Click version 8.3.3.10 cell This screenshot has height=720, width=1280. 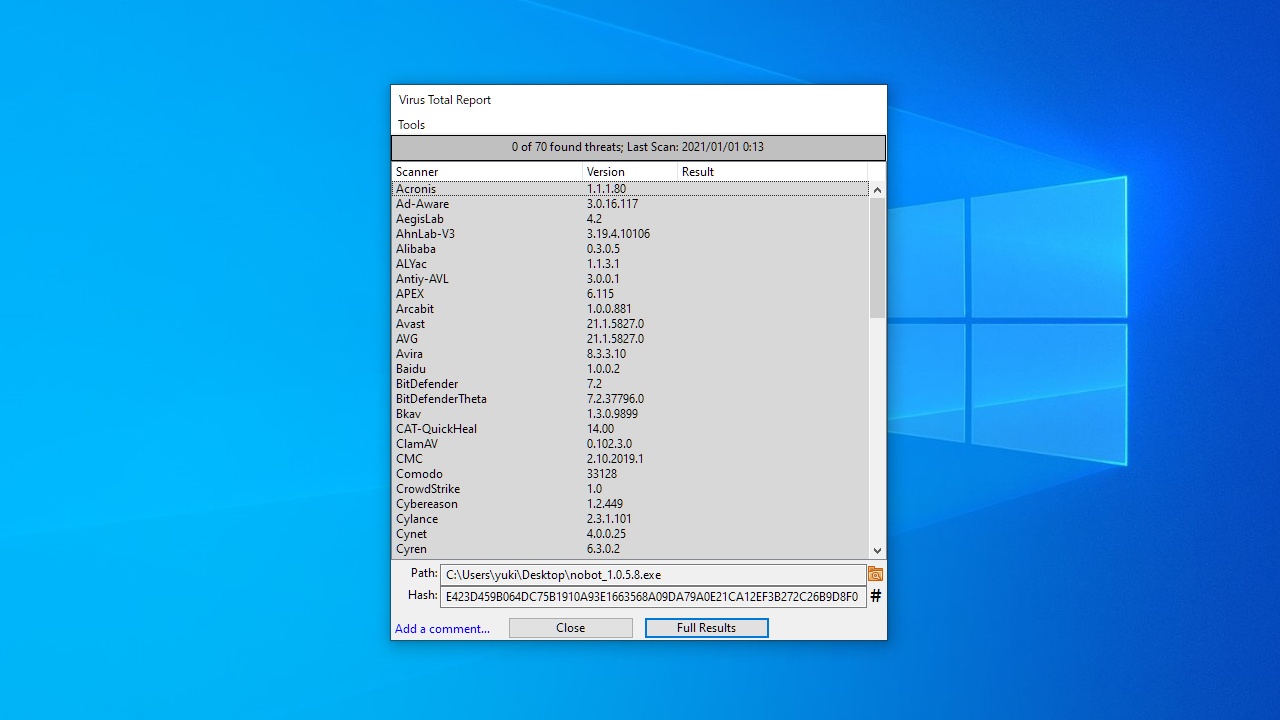606,354
